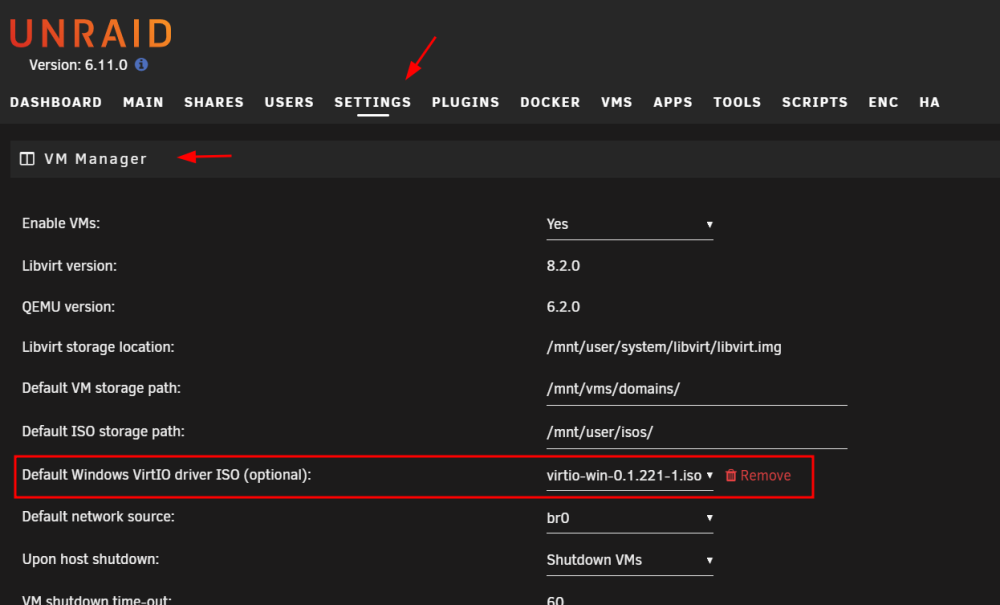Open the HA tab

pyautogui.click(x=930, y=102)
